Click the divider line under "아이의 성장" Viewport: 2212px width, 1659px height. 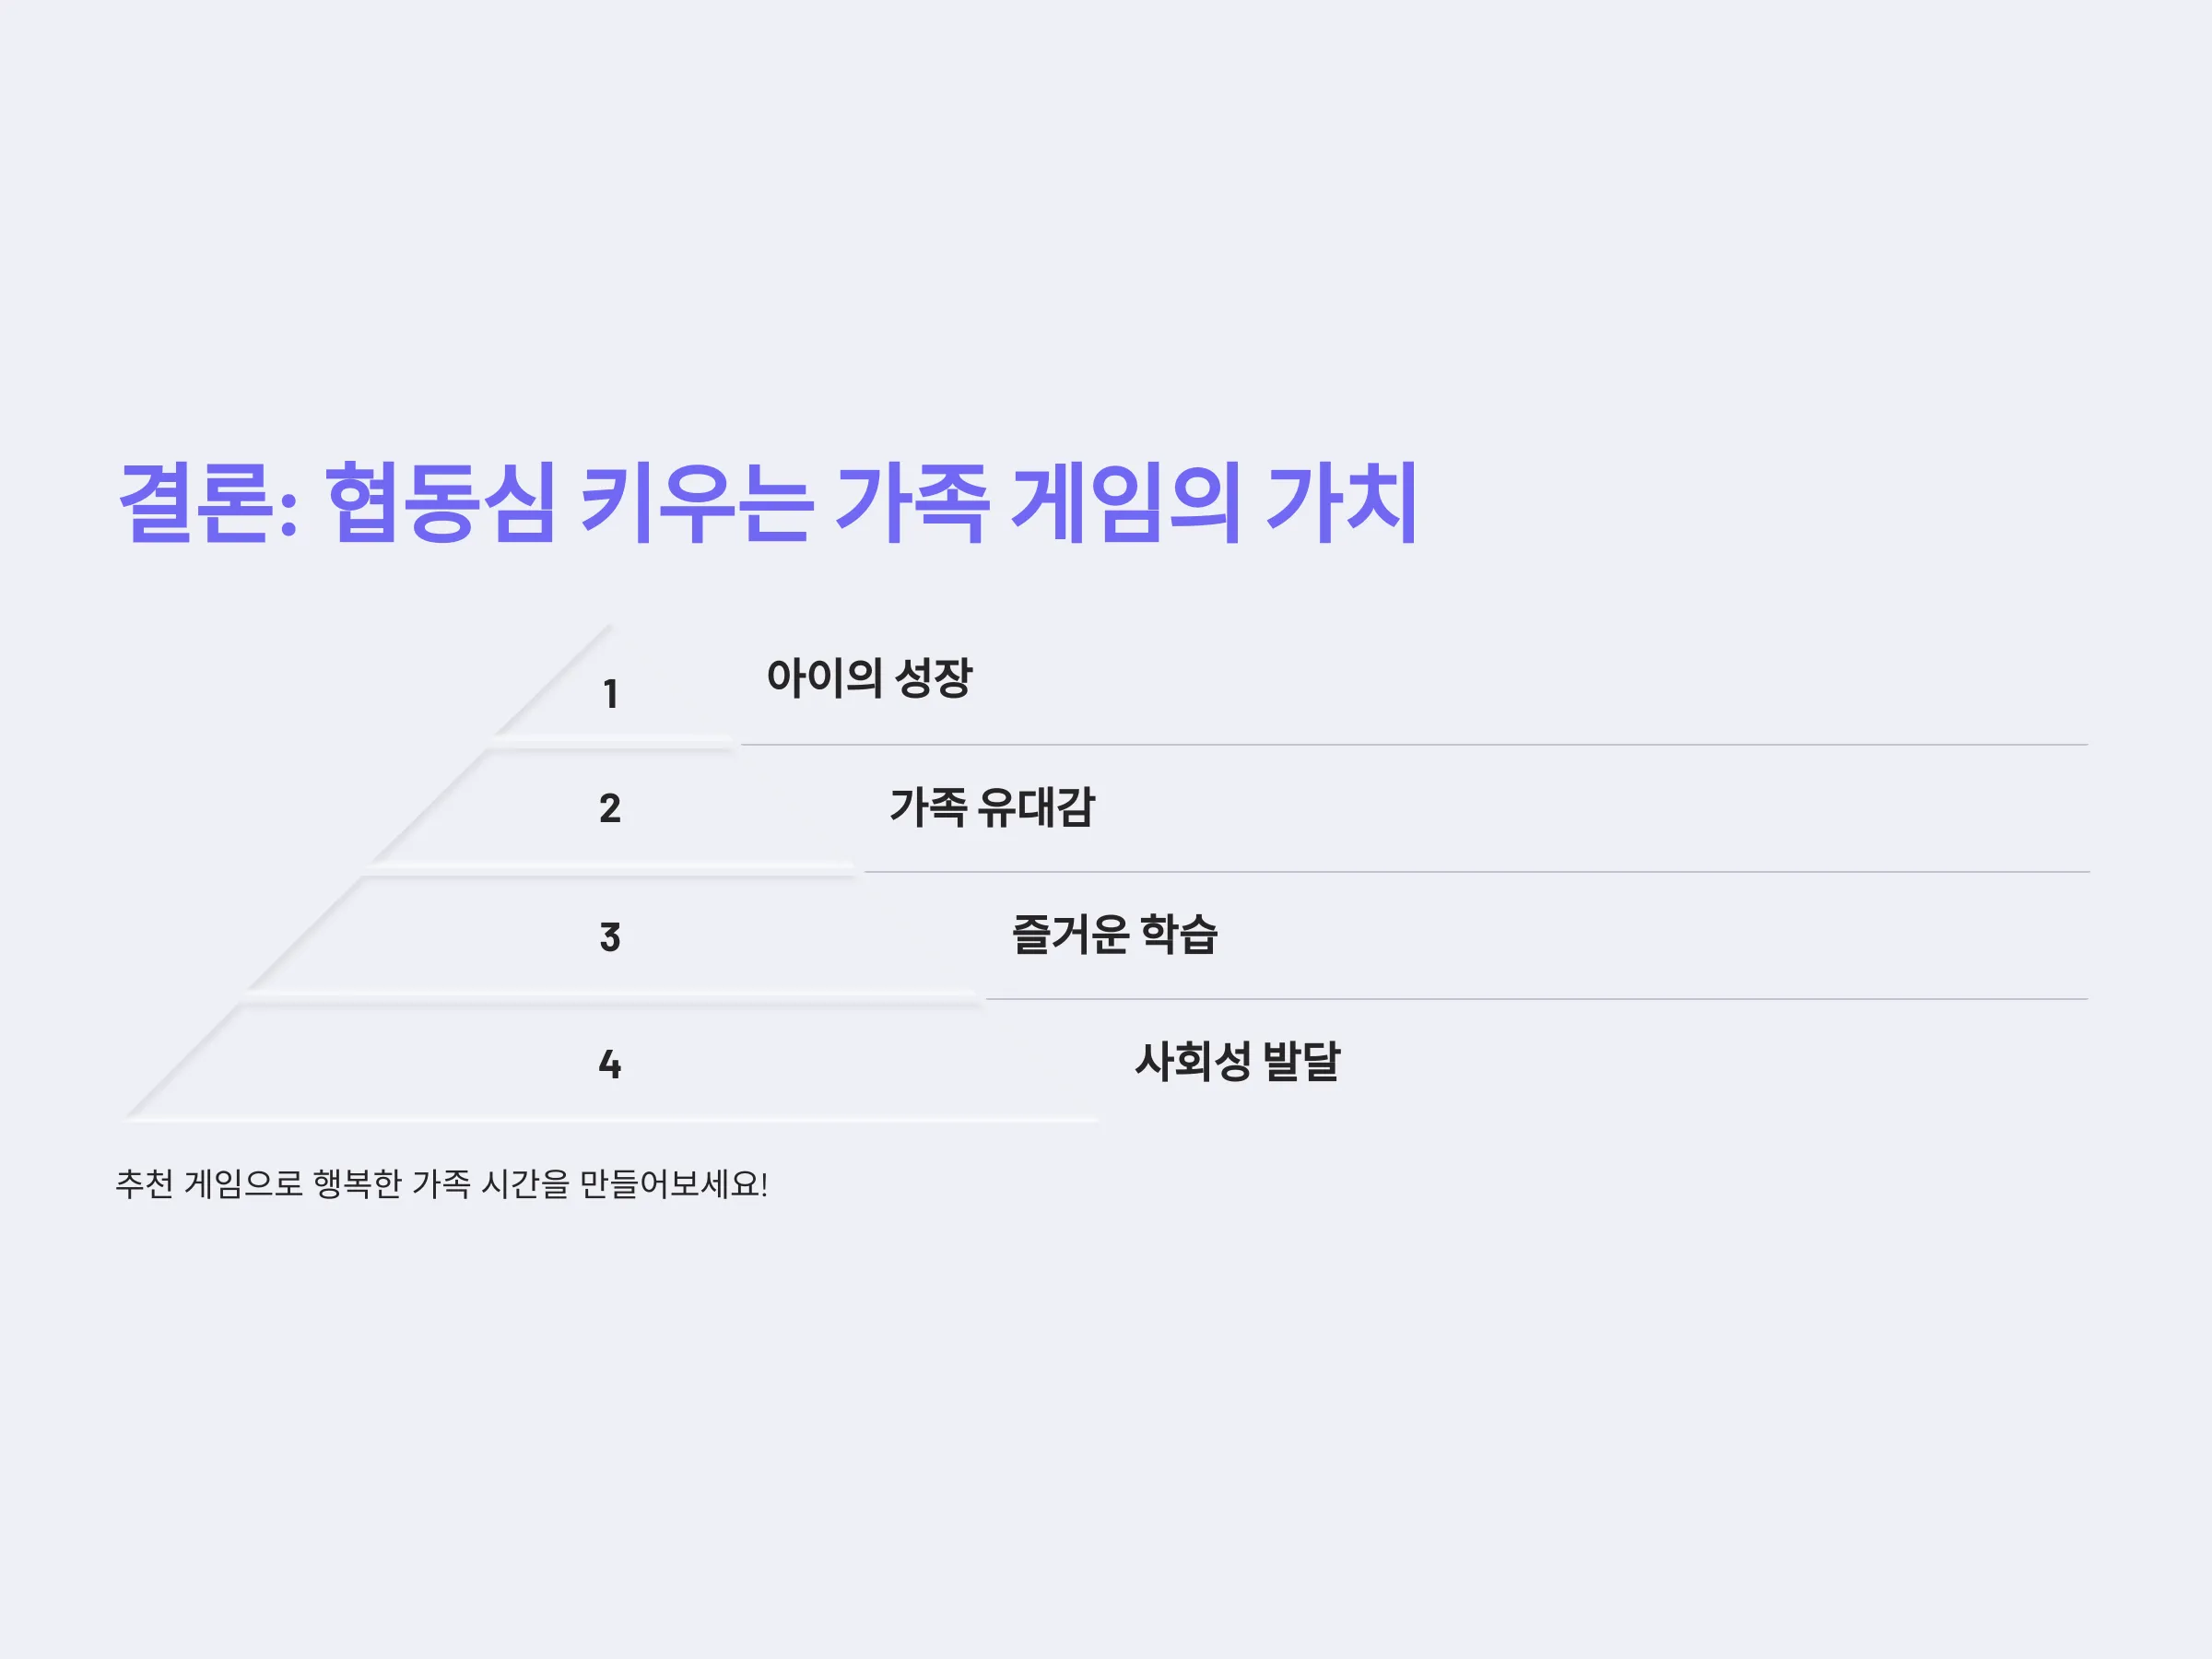[1414, 745]
